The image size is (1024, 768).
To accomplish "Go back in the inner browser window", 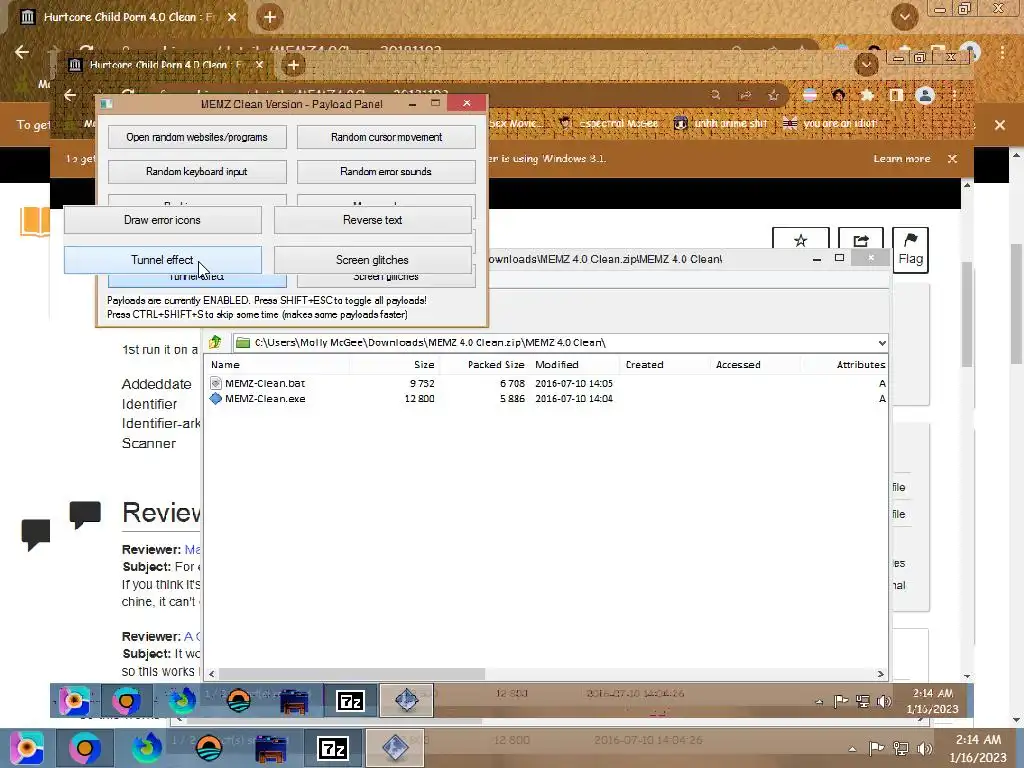I will [70, 95].
